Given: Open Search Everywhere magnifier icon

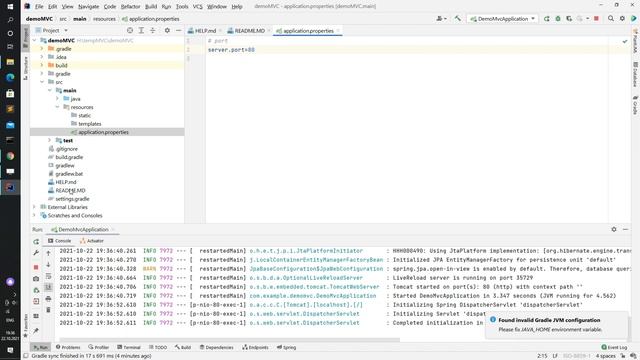Looking at the screenshot, I should (611, 18).
